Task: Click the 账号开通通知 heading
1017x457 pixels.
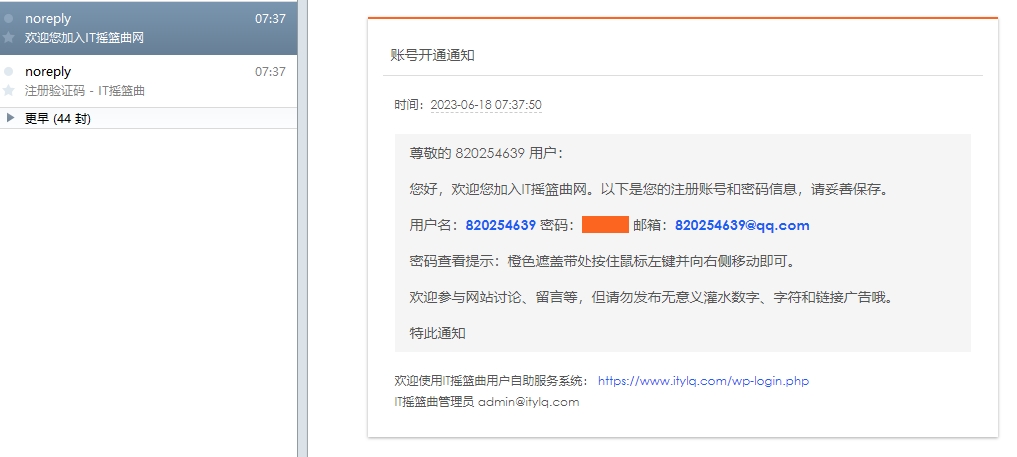Action: pos(432,55)
